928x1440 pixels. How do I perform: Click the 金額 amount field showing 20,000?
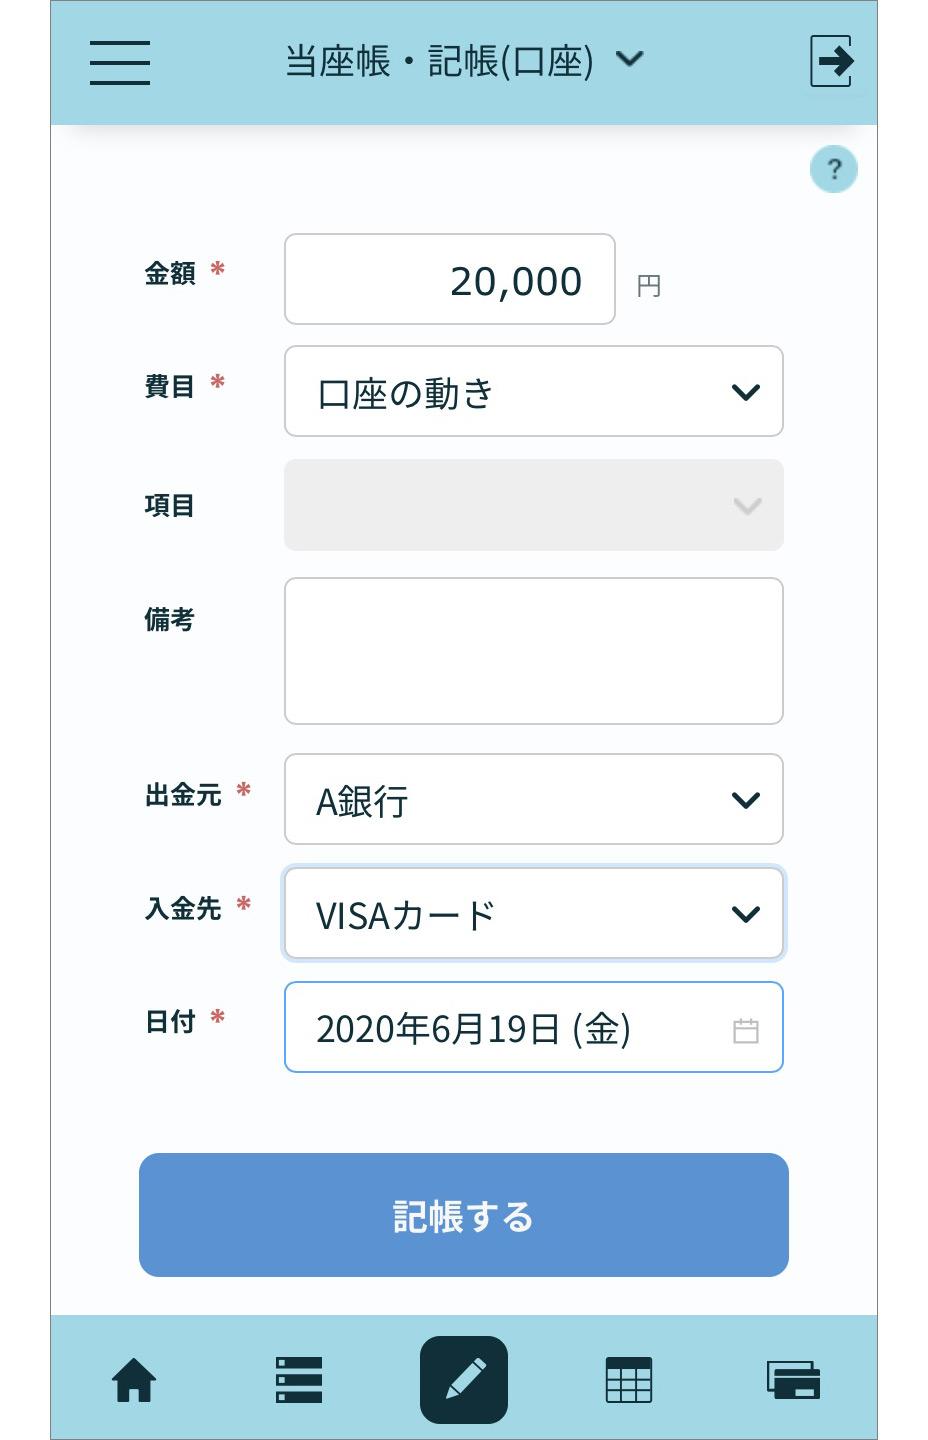click(x=450, y=279)
